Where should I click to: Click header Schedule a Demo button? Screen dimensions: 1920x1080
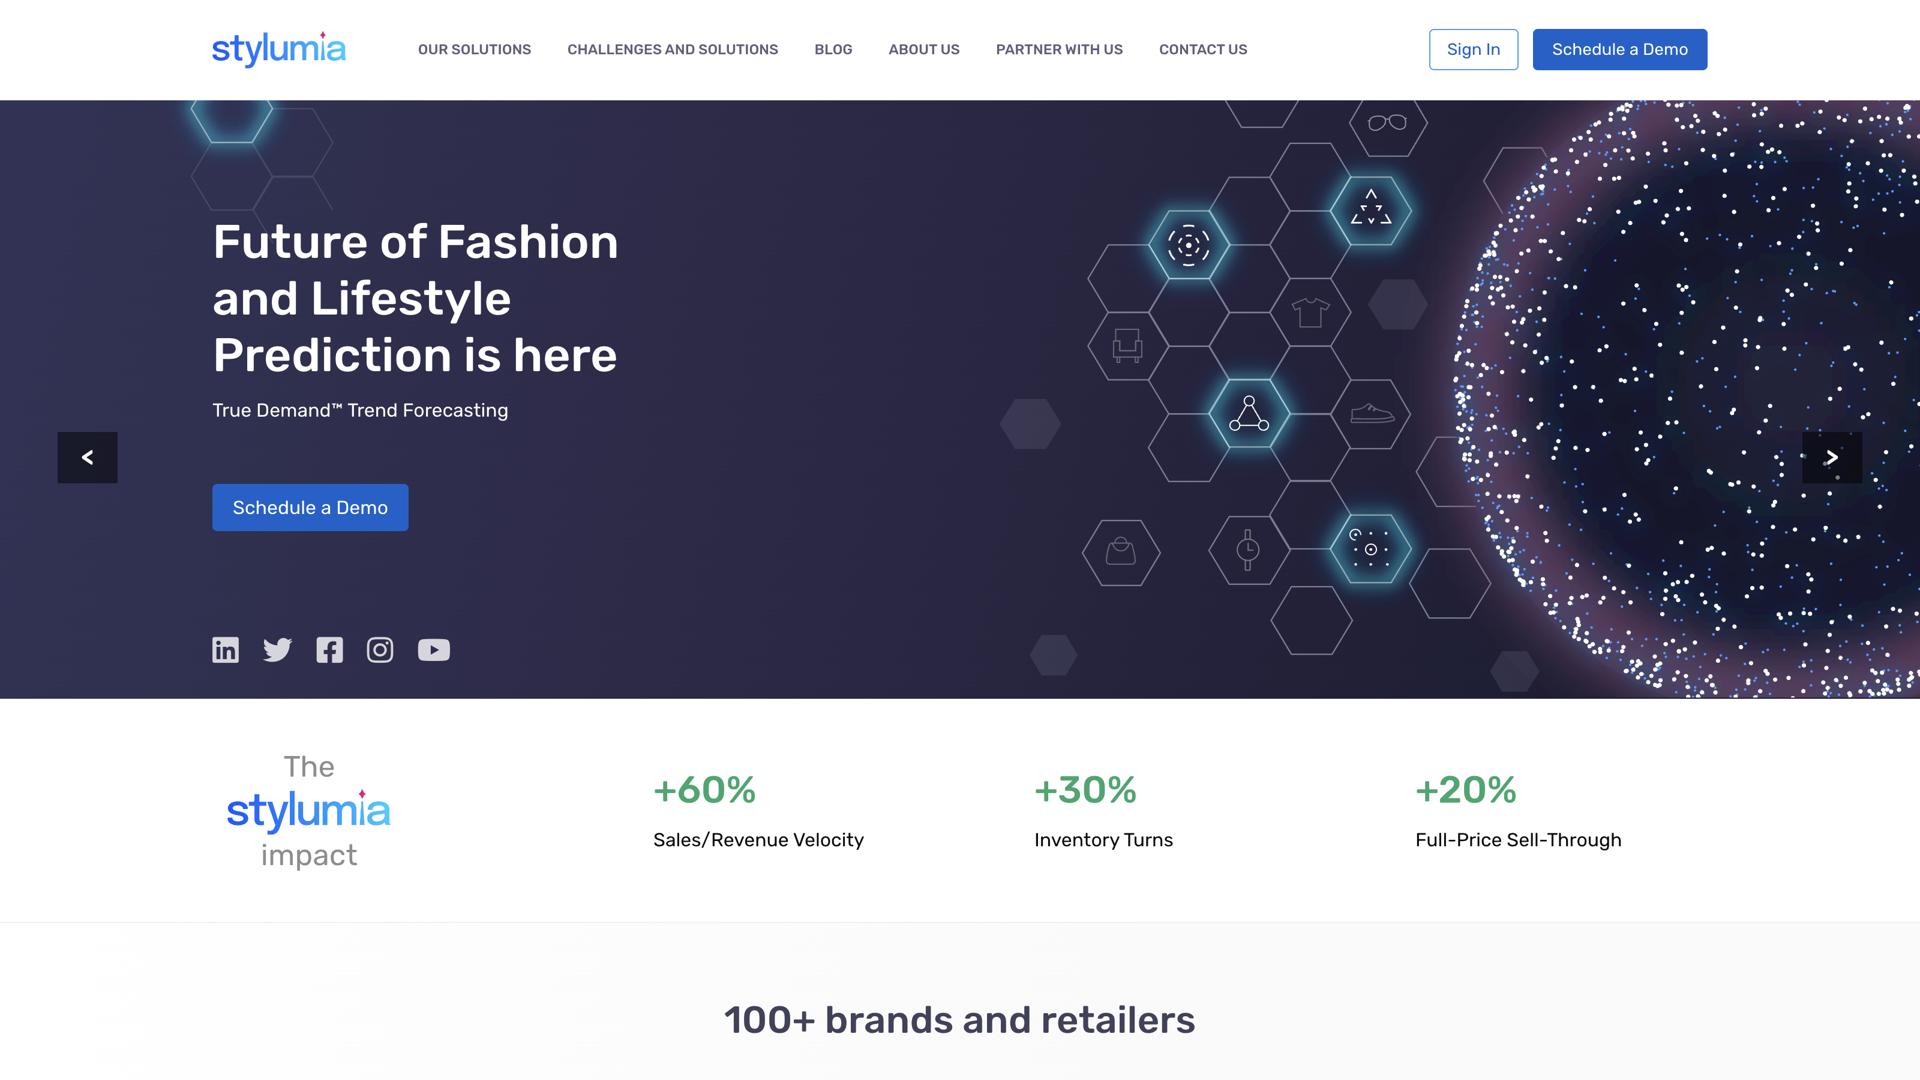pos(1619,50)
